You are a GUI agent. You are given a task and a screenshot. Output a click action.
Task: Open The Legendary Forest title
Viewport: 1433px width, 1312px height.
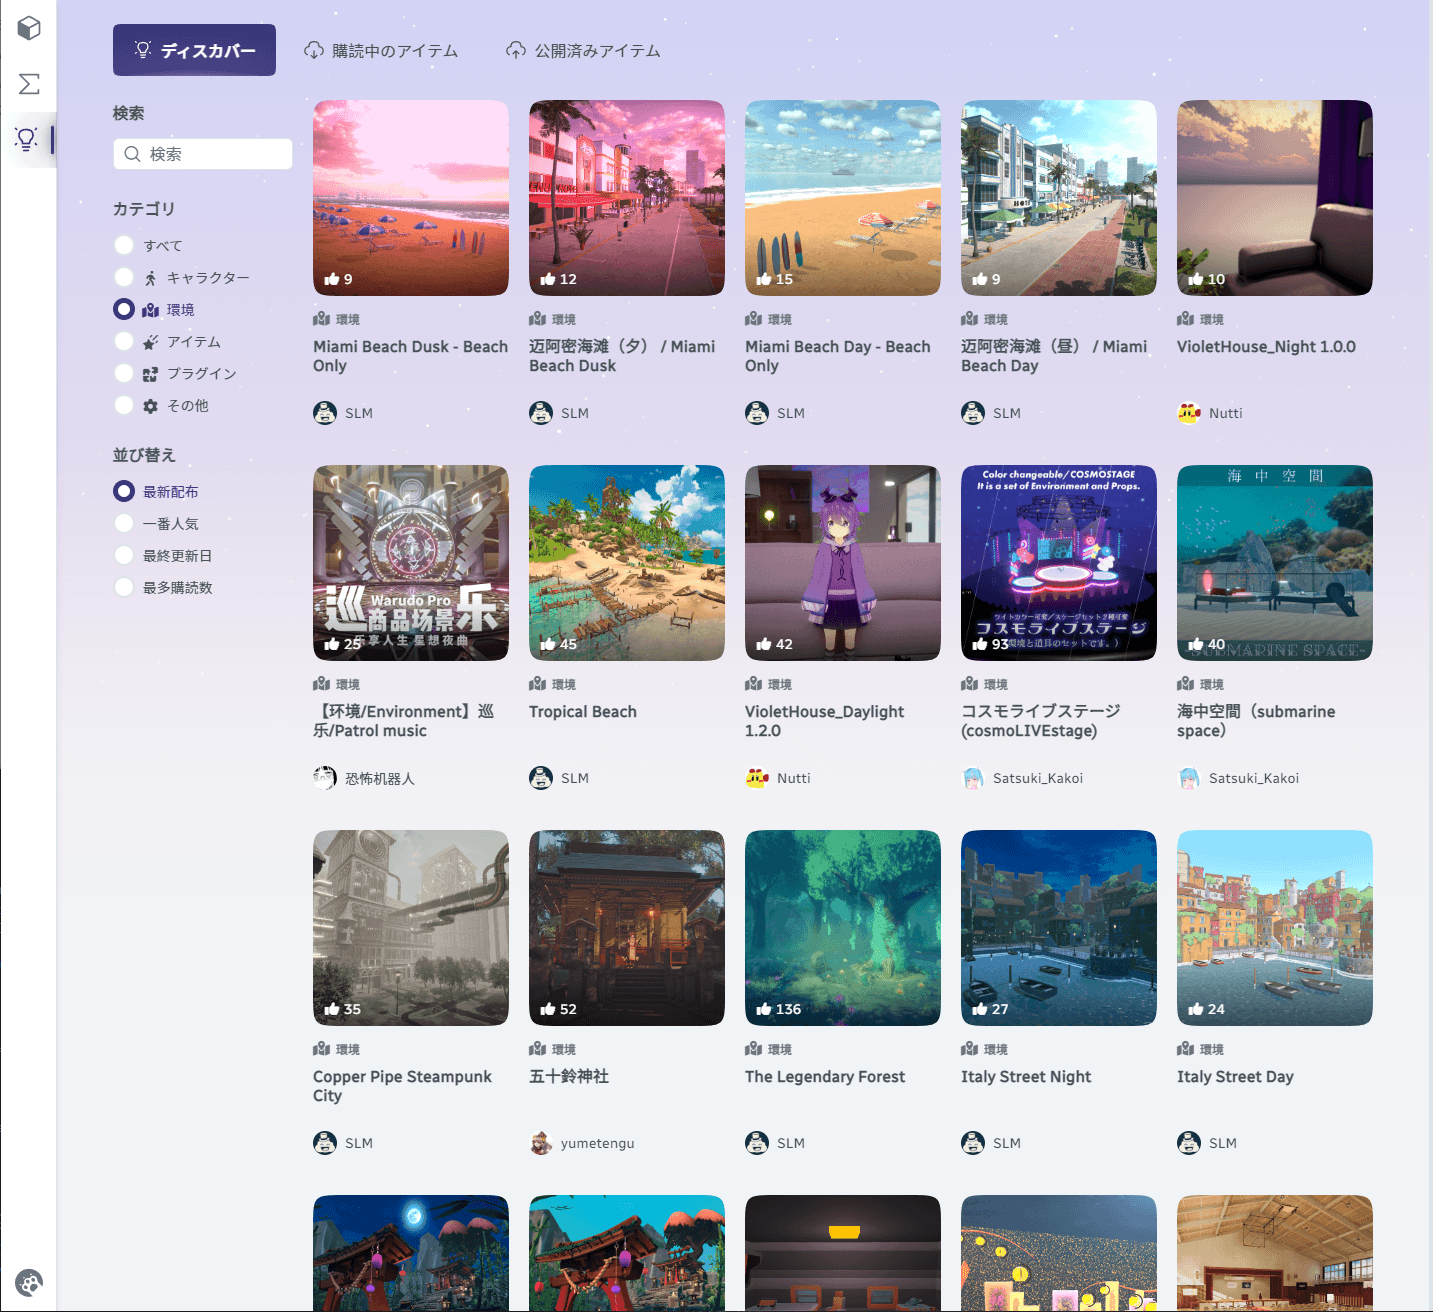click(825, 1077)
